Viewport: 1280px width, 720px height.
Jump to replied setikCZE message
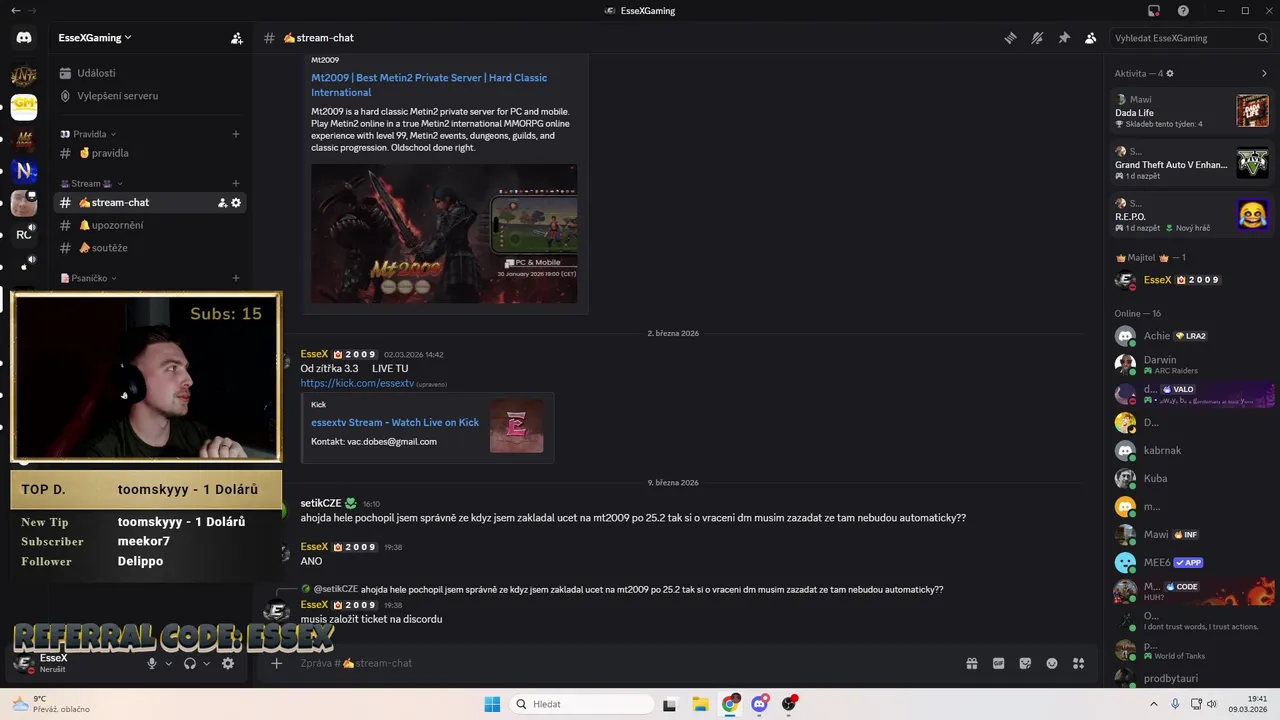click(651, 590)
